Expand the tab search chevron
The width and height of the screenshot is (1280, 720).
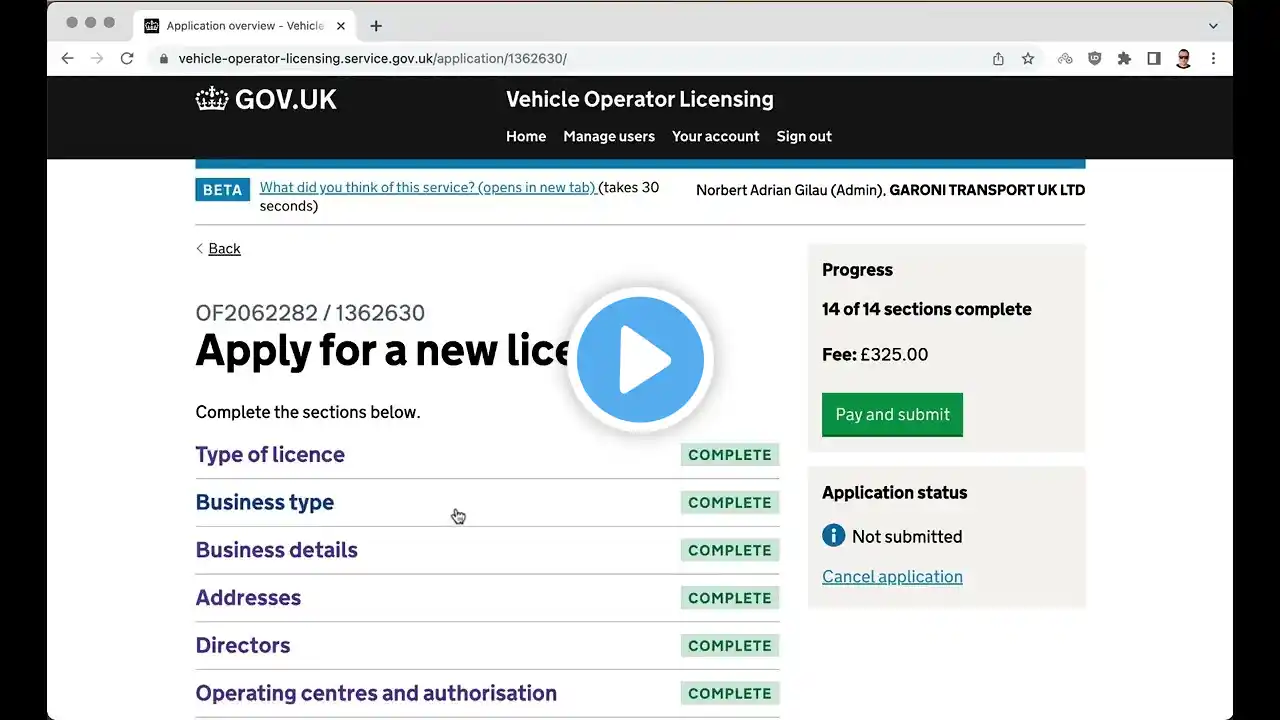coord(1213,26)
